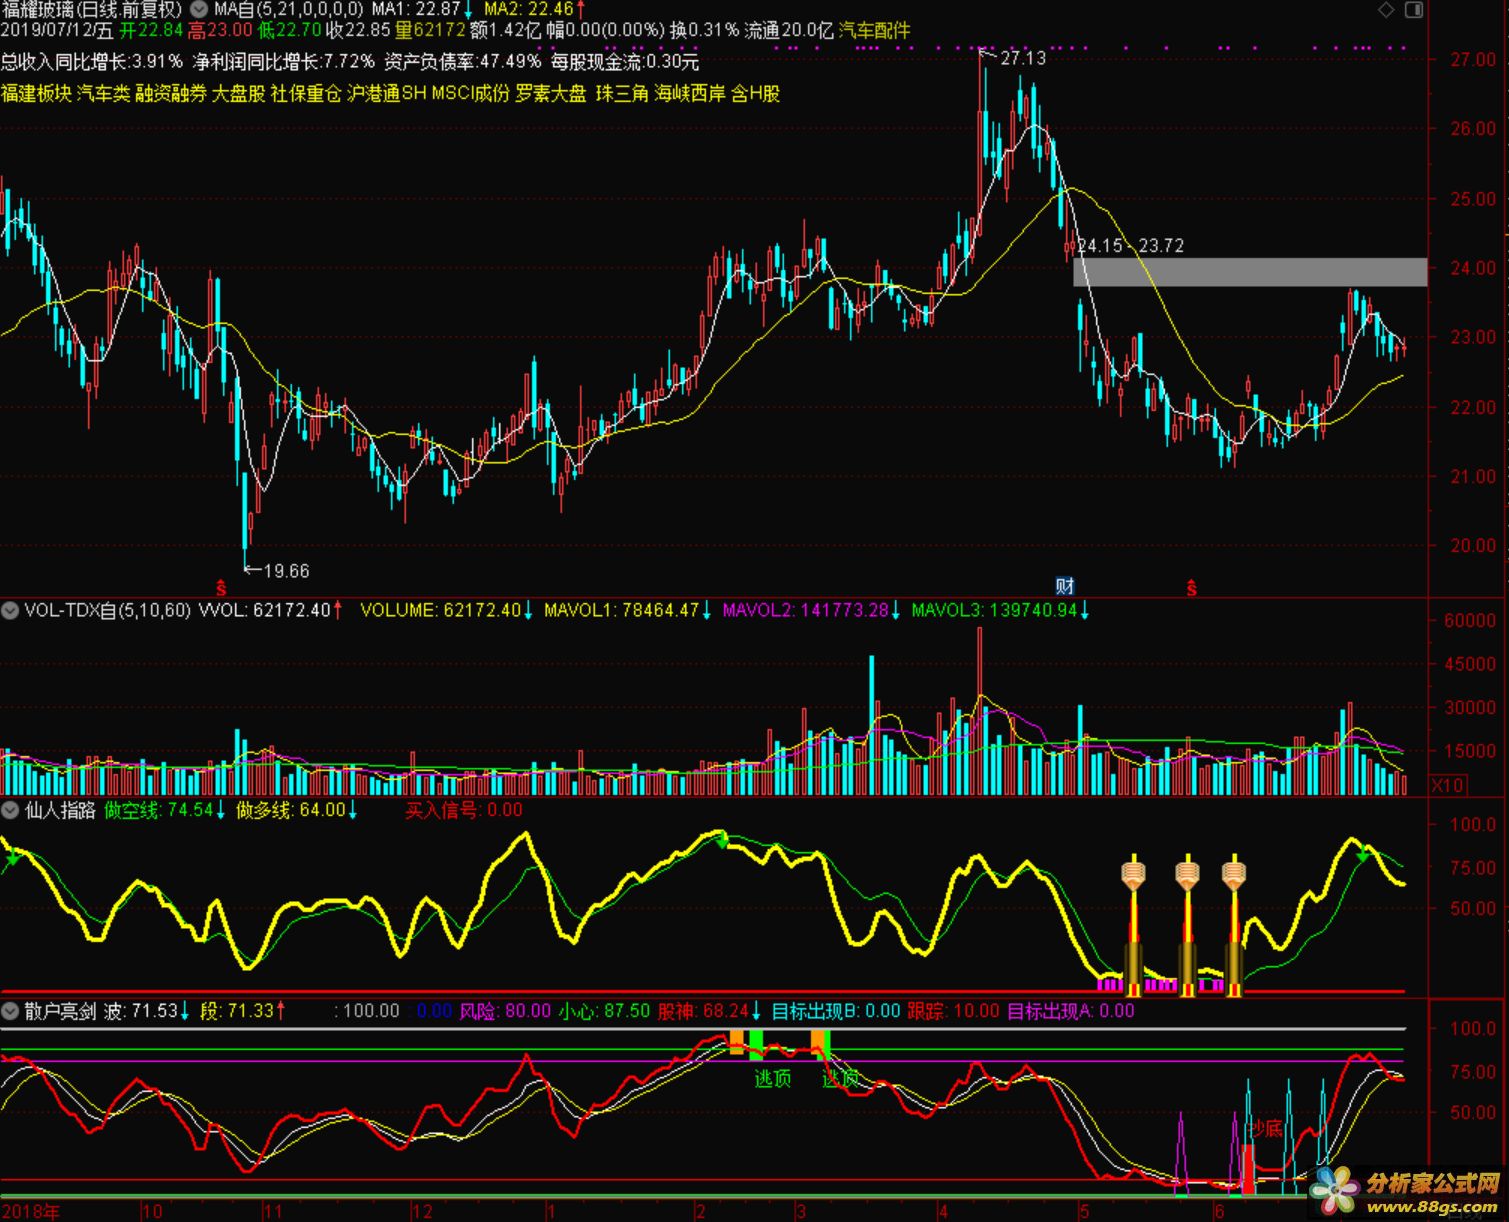Click the 19.66 low price label
Image resolution: width=1509 pixels, height=1222 pixels.
pos(286,571)
